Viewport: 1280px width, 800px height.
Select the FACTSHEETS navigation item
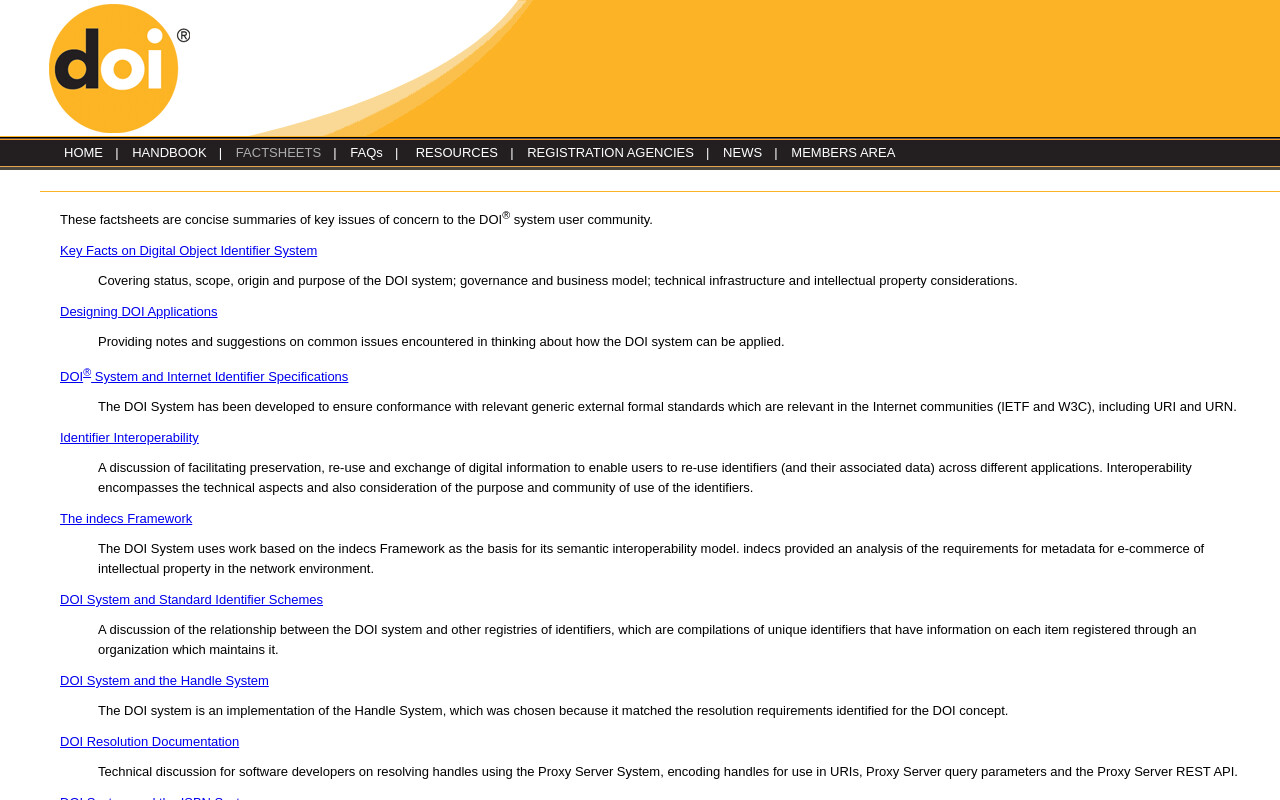(278, 153)
